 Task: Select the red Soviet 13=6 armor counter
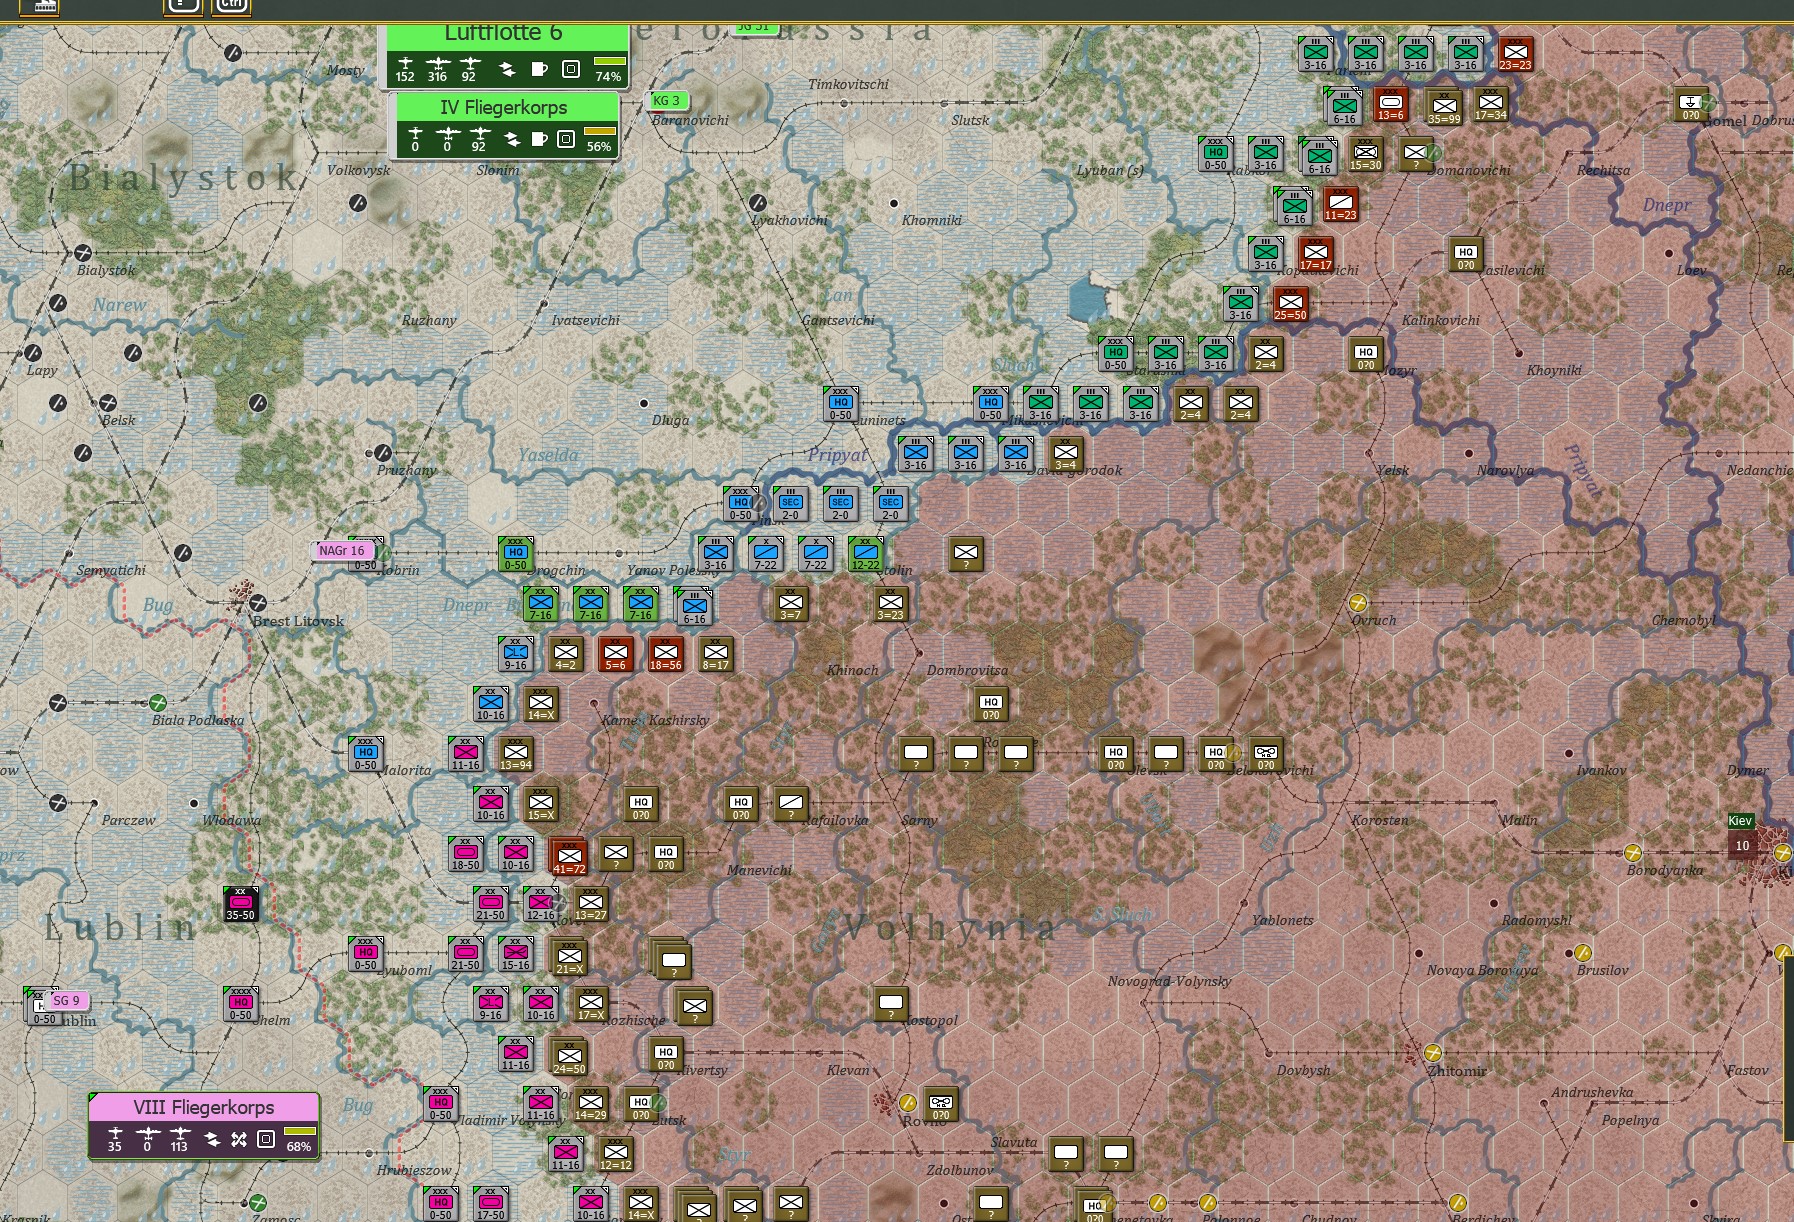(x=1390, y=104)
